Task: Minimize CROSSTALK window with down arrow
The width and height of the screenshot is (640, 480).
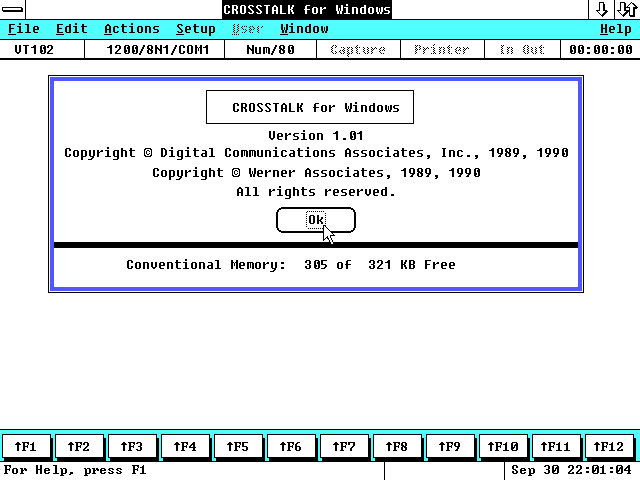Action: coord(601,9)
